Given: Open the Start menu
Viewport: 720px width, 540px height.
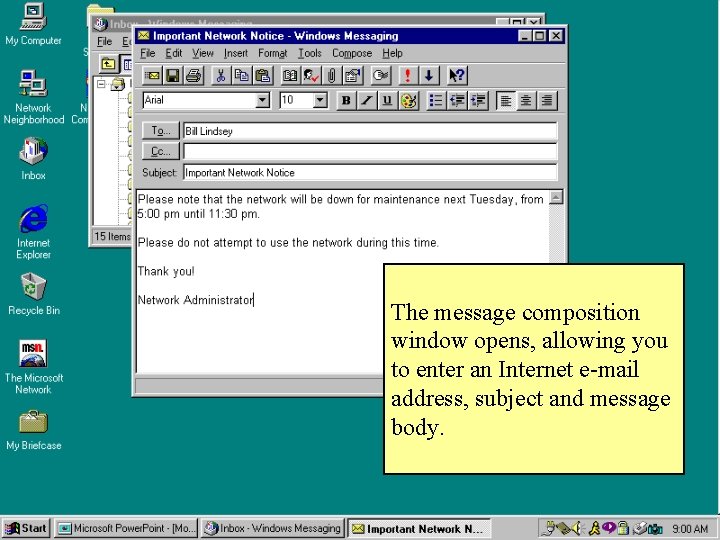Looking at the screenshot, I should 26,528.
